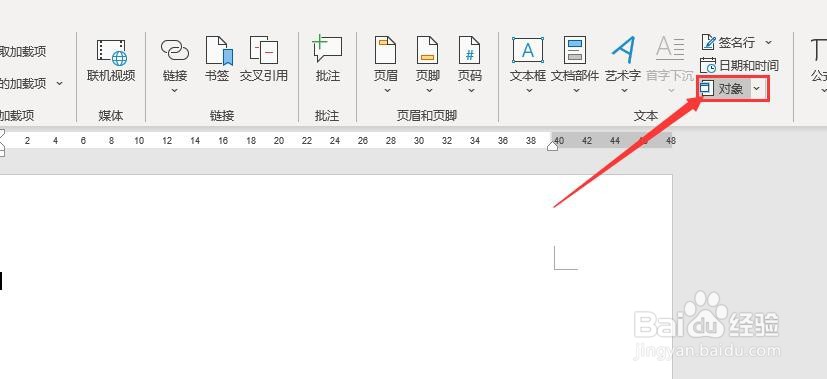The height and width of the screenshot is (379, 827).
Task: Click inside the blank document page
Action: coord(336,277)
